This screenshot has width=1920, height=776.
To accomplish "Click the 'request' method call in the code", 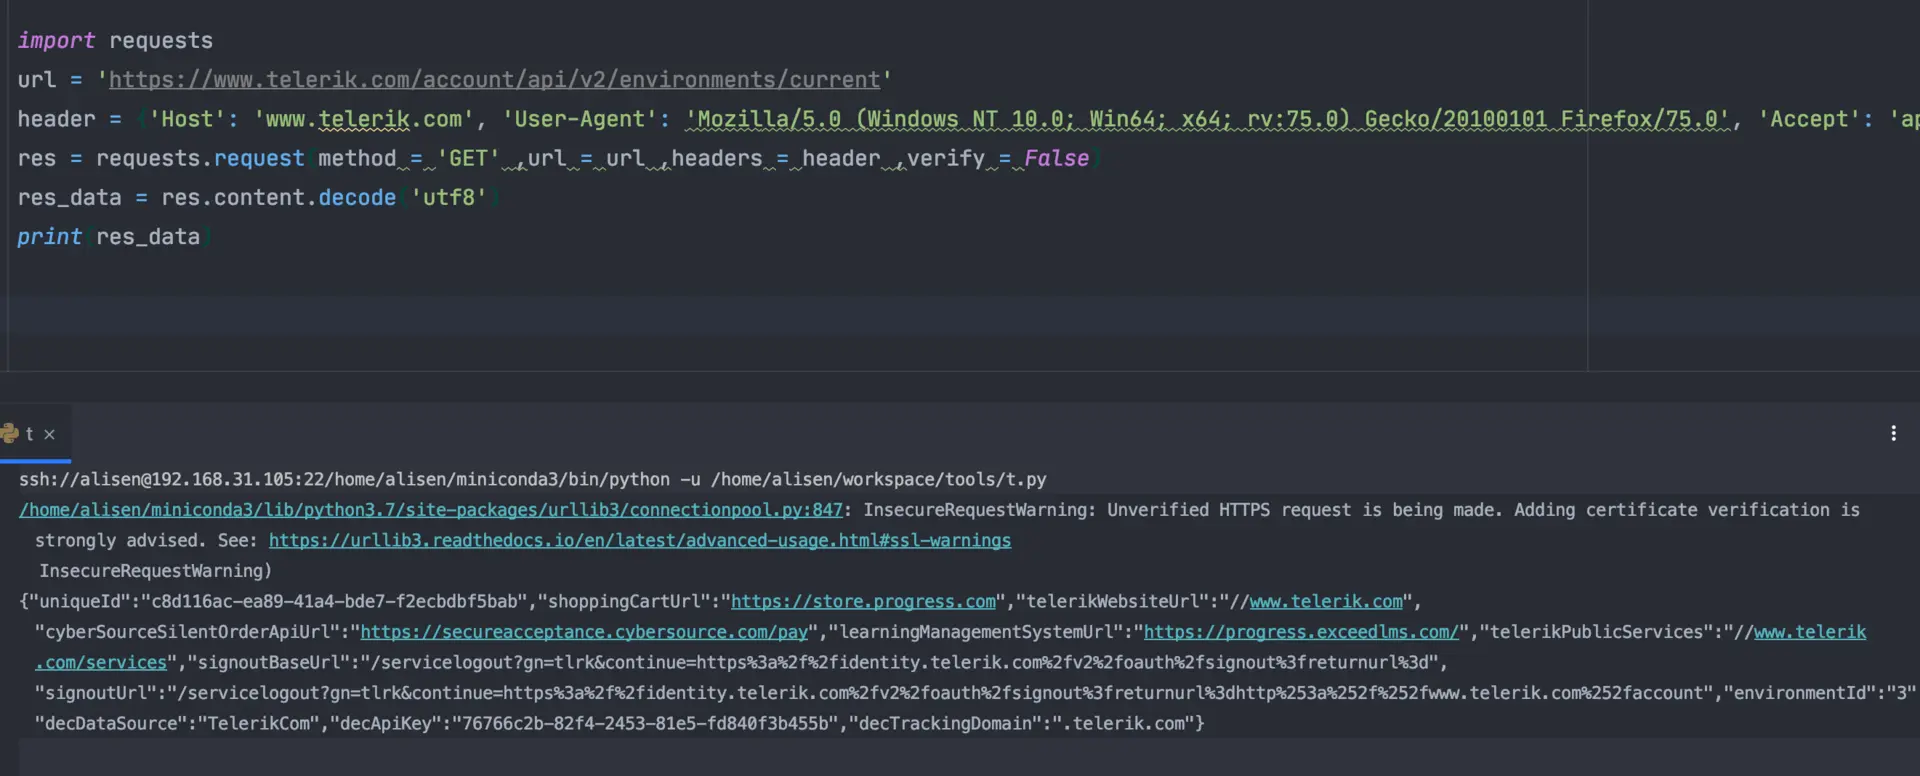I will (x=259, y=158).
